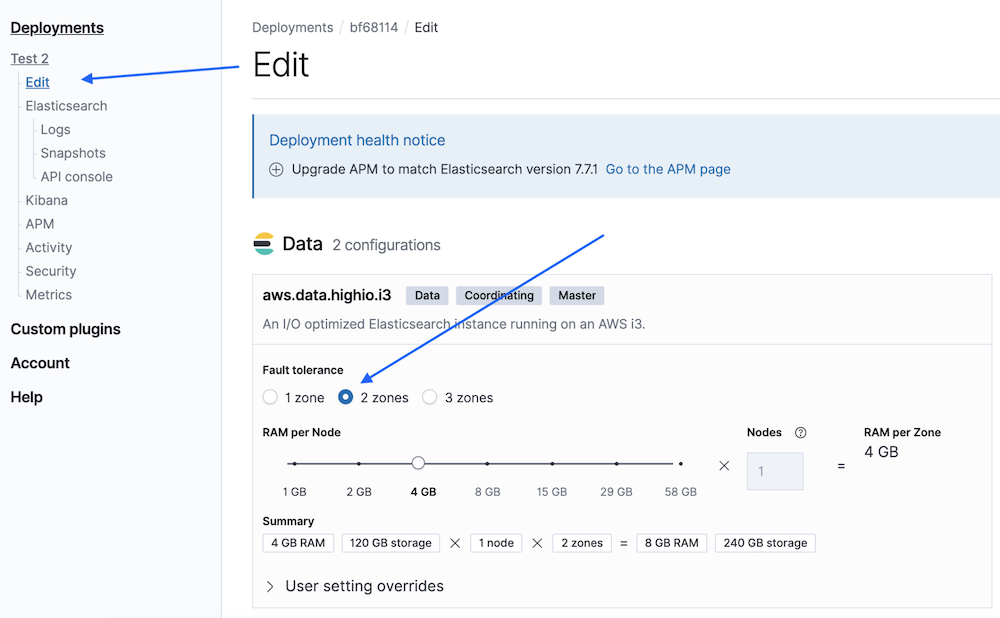The height and width of the screenshot is (618, 1000).
Task: Click the Master role badge
Action: 577,295
